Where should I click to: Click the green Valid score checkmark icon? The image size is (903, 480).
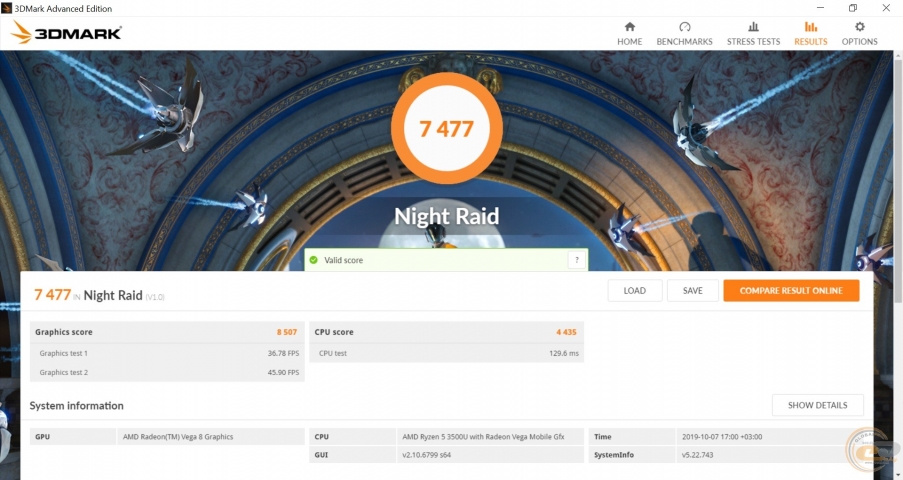(x=313, y=260)
